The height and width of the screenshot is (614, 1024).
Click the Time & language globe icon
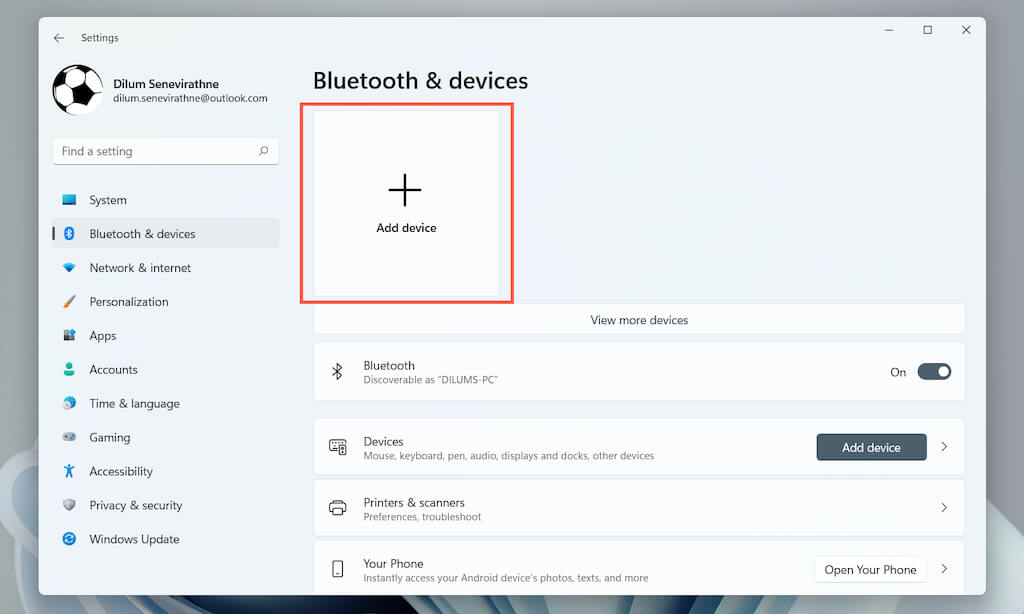69,404
